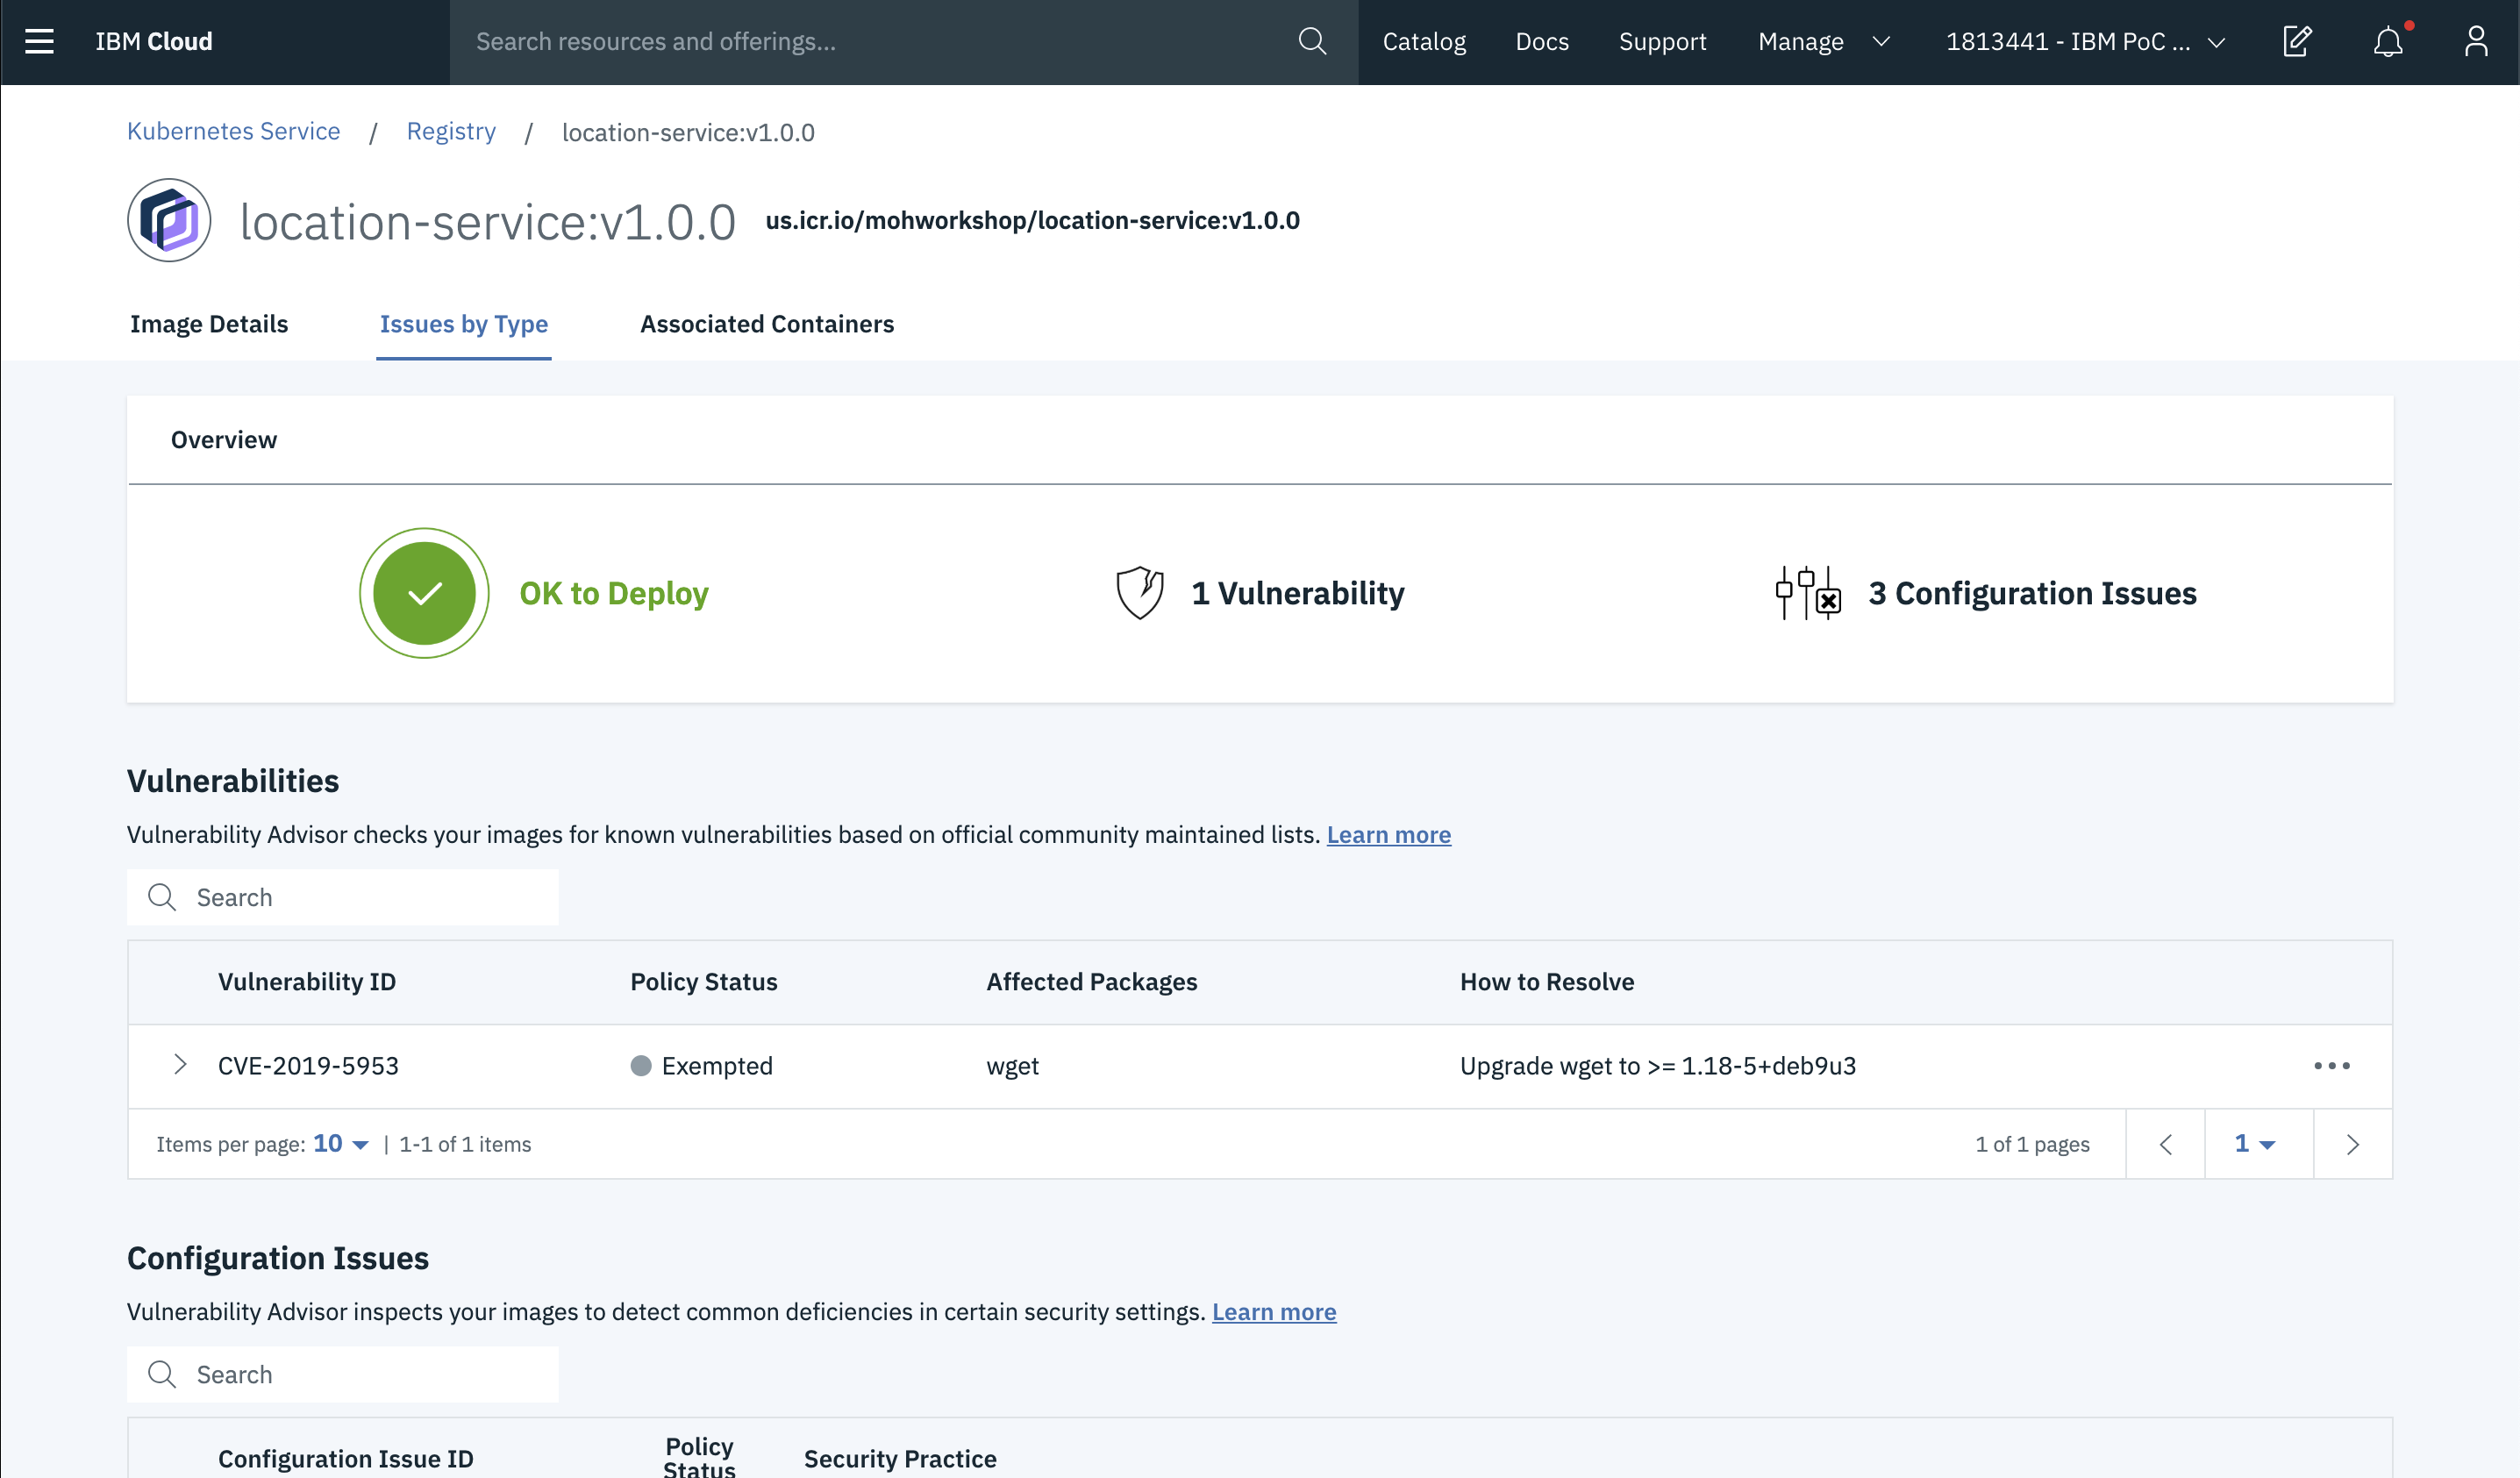Click the Configuration Issue ID column header
This screenshot has height=1478, width=2520.
tap(346, 1459)
